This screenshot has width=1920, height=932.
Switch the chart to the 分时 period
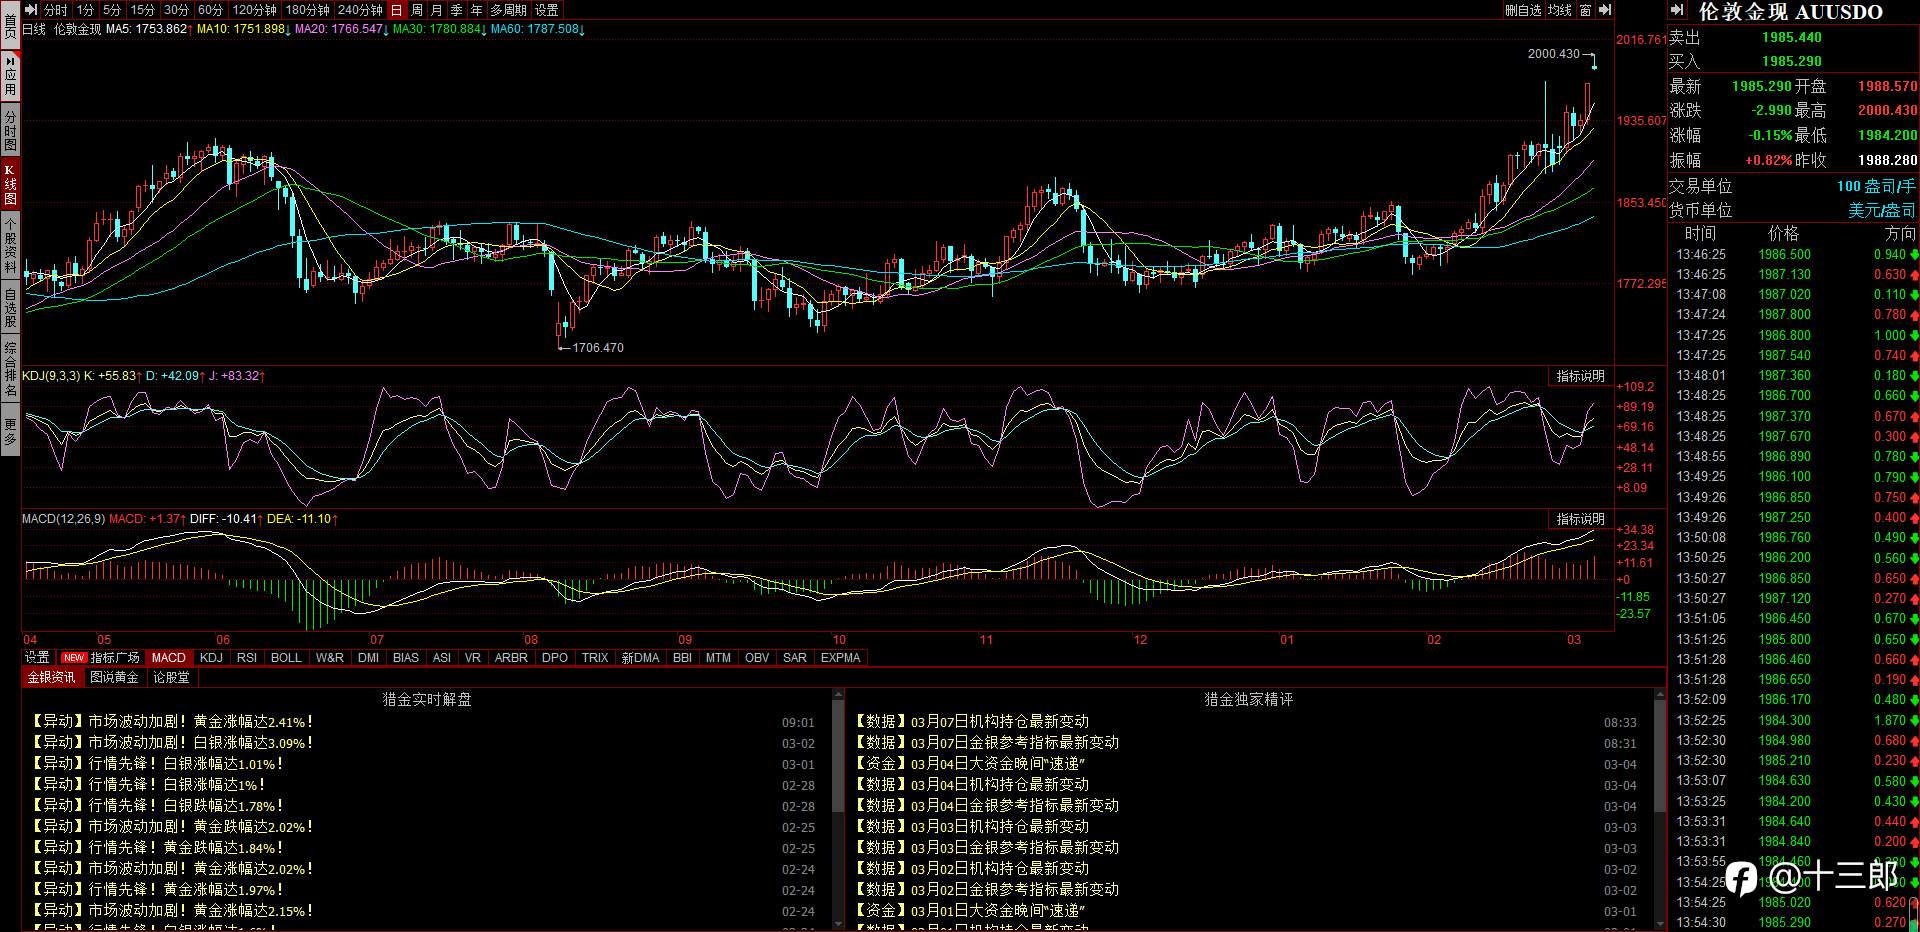pyautogui.click(x=55, y=10)
